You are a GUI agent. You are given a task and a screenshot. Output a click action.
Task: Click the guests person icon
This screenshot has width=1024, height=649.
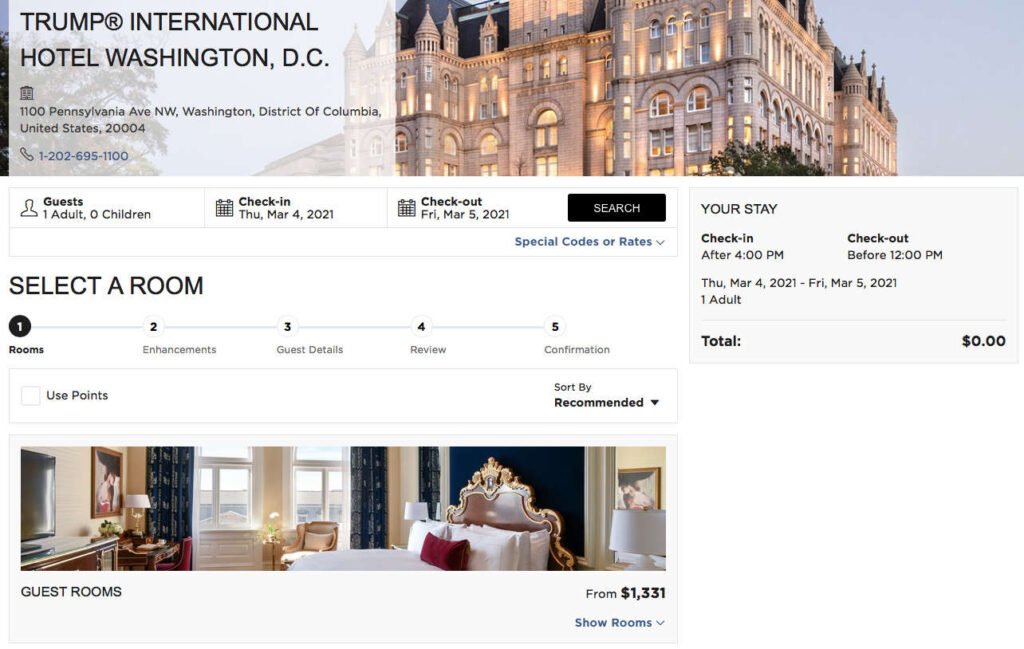click(x=29, y=208)
